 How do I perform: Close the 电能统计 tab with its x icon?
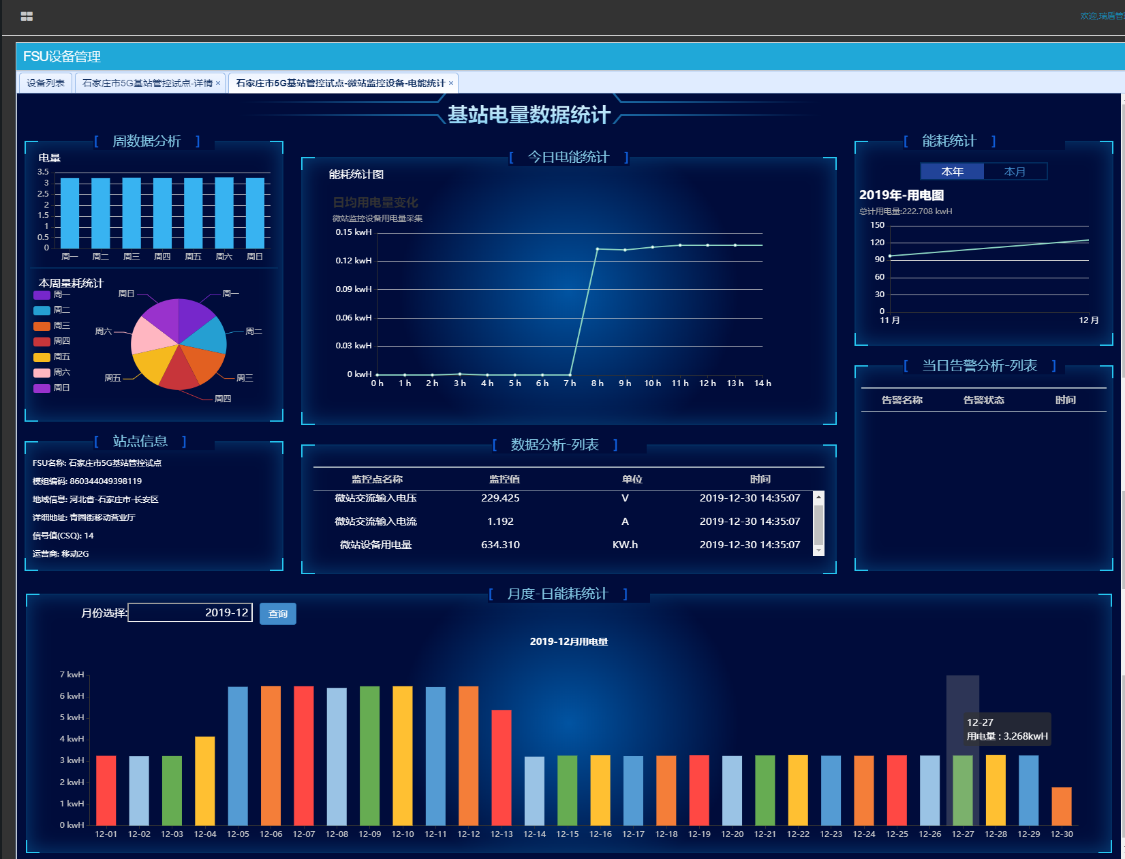coord(451,83)
